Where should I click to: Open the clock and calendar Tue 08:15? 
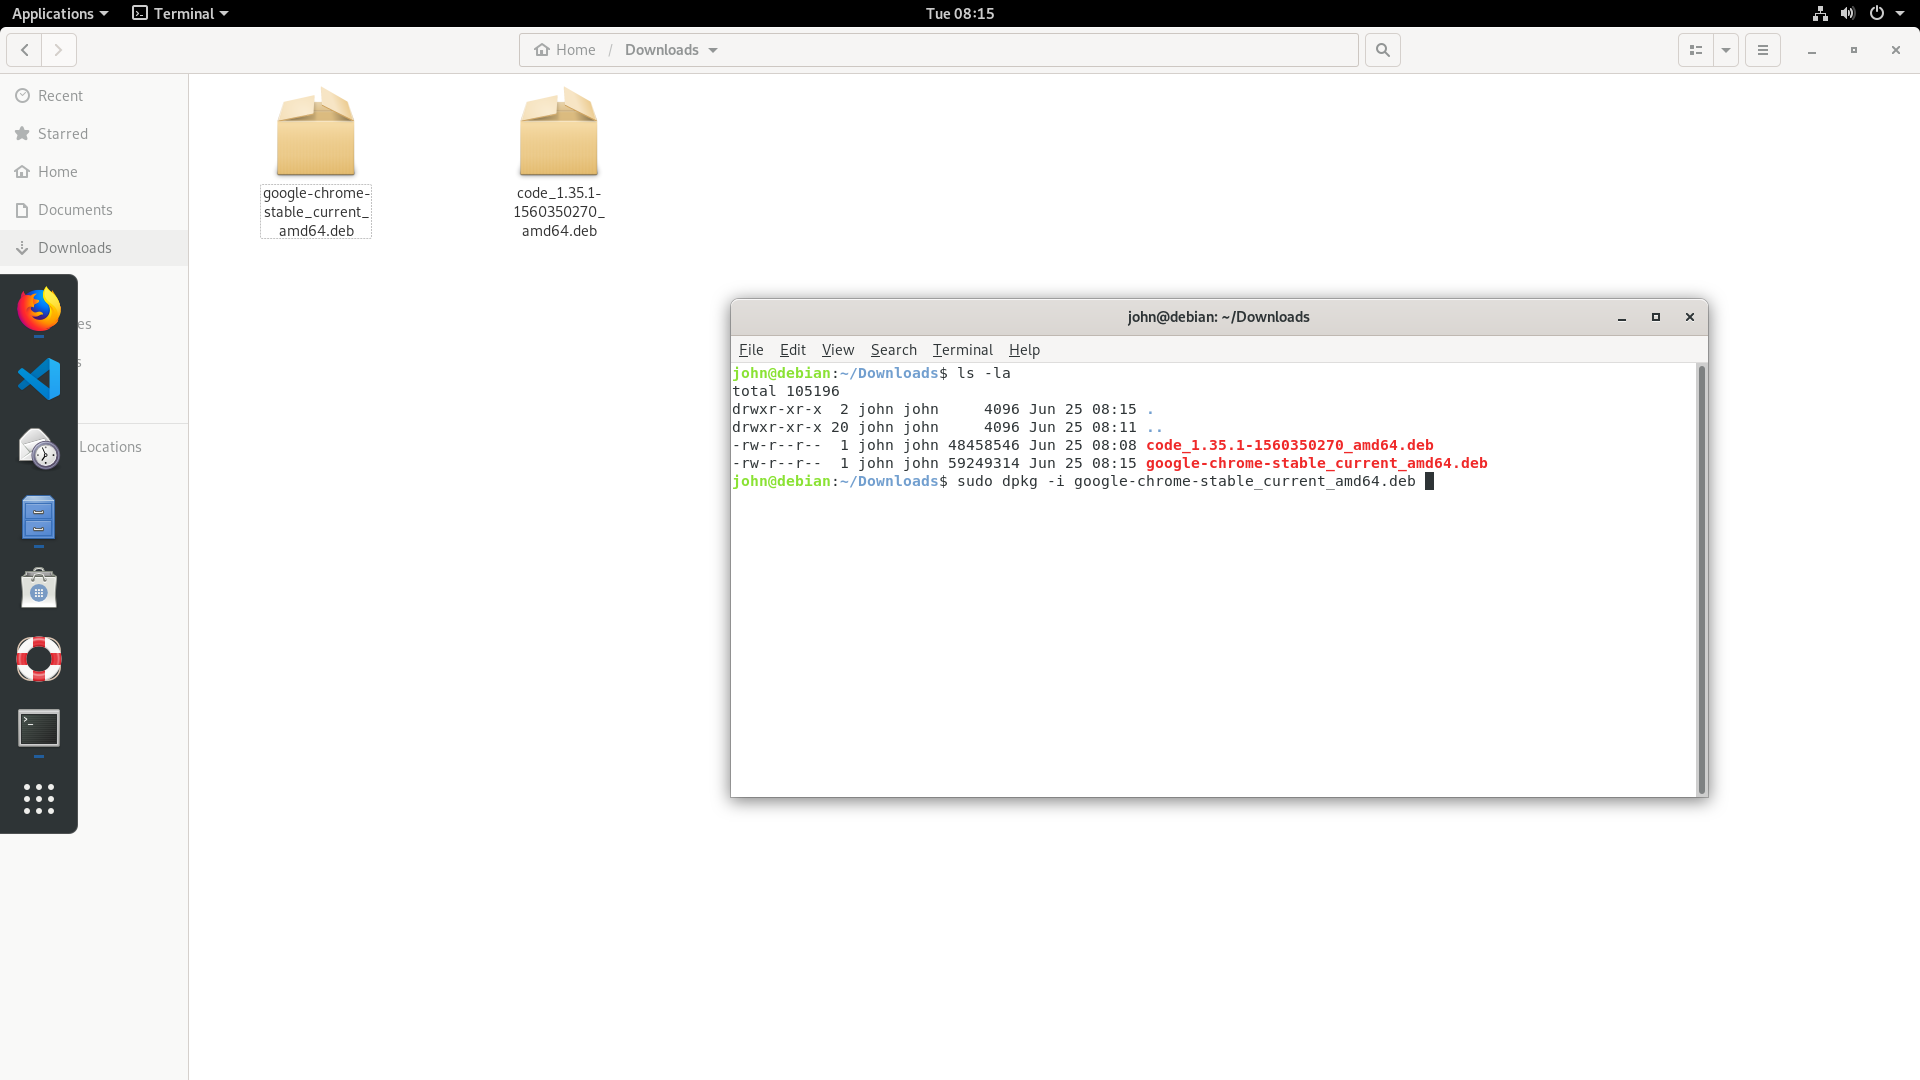pos(960,13)
